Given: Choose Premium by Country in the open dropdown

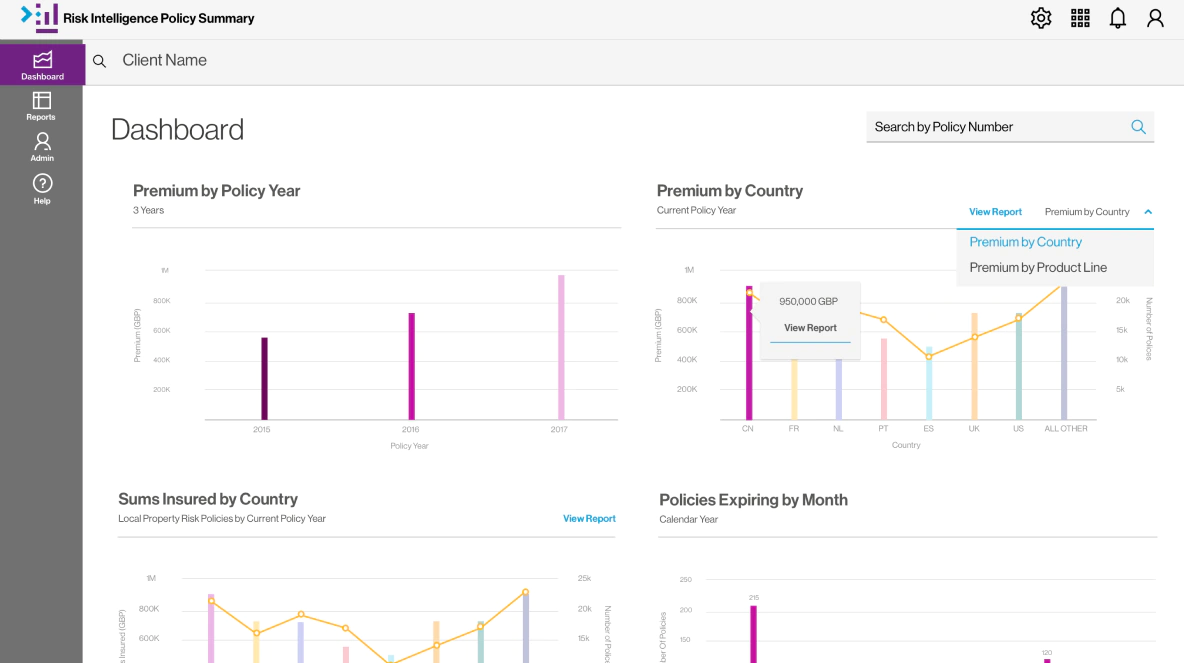Looking at the screenshot, I should tap(1025, 242).
